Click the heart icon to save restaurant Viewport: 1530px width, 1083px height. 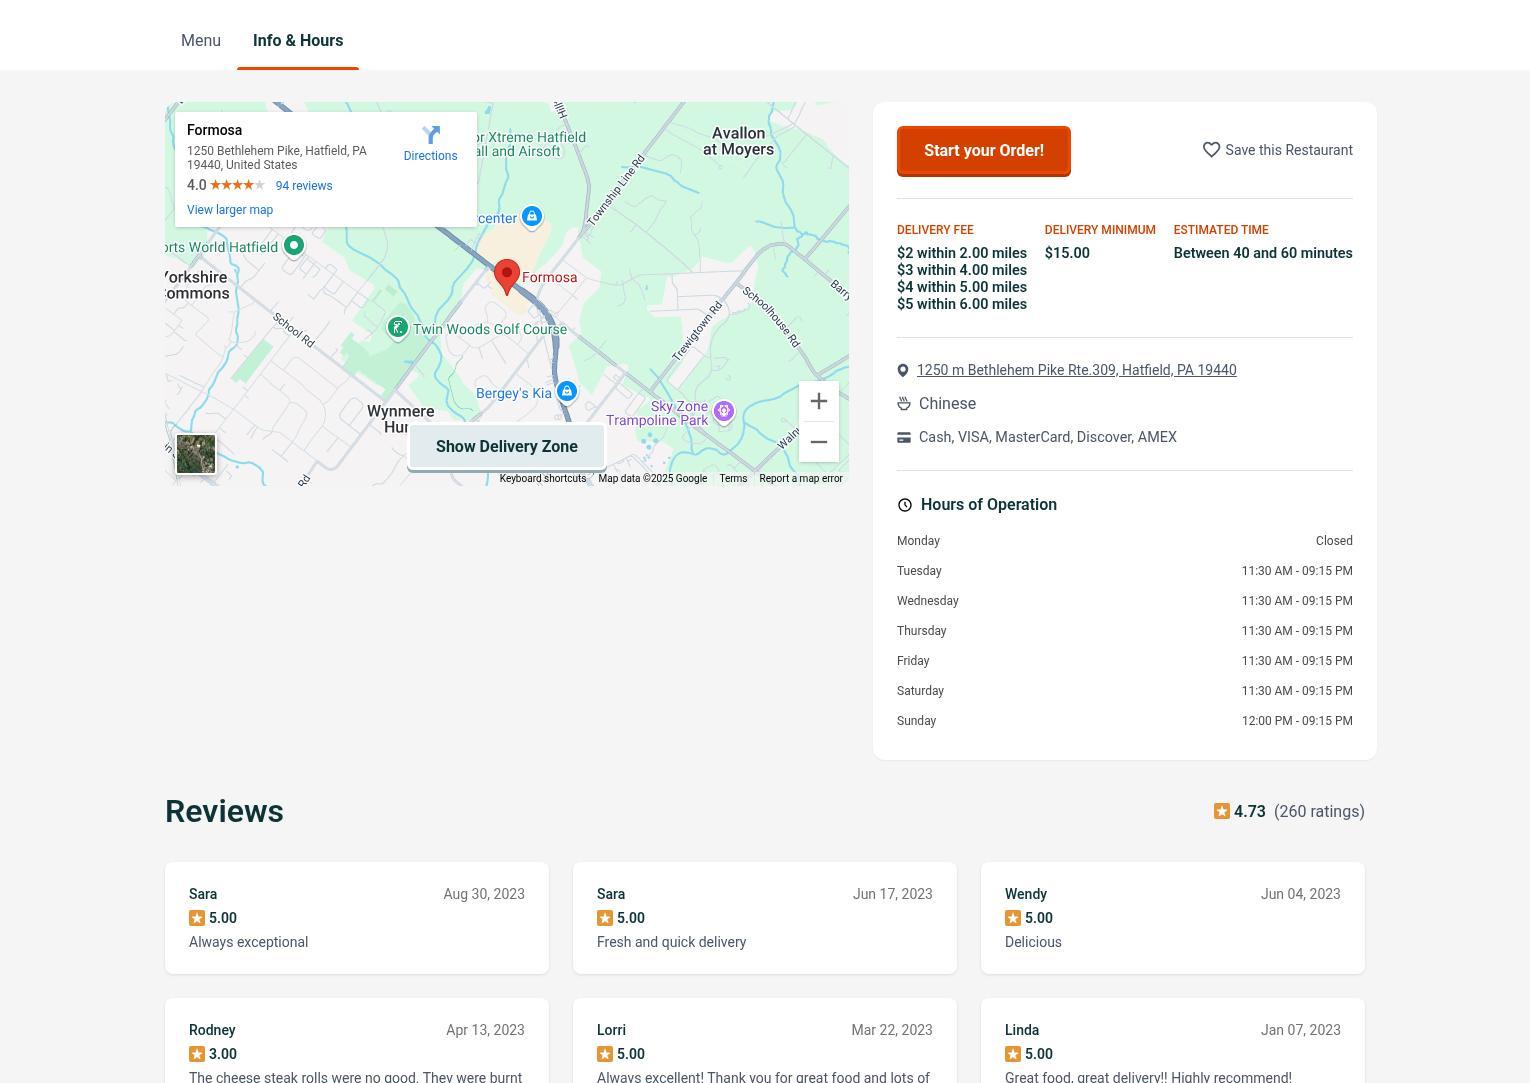(1211, 150)
